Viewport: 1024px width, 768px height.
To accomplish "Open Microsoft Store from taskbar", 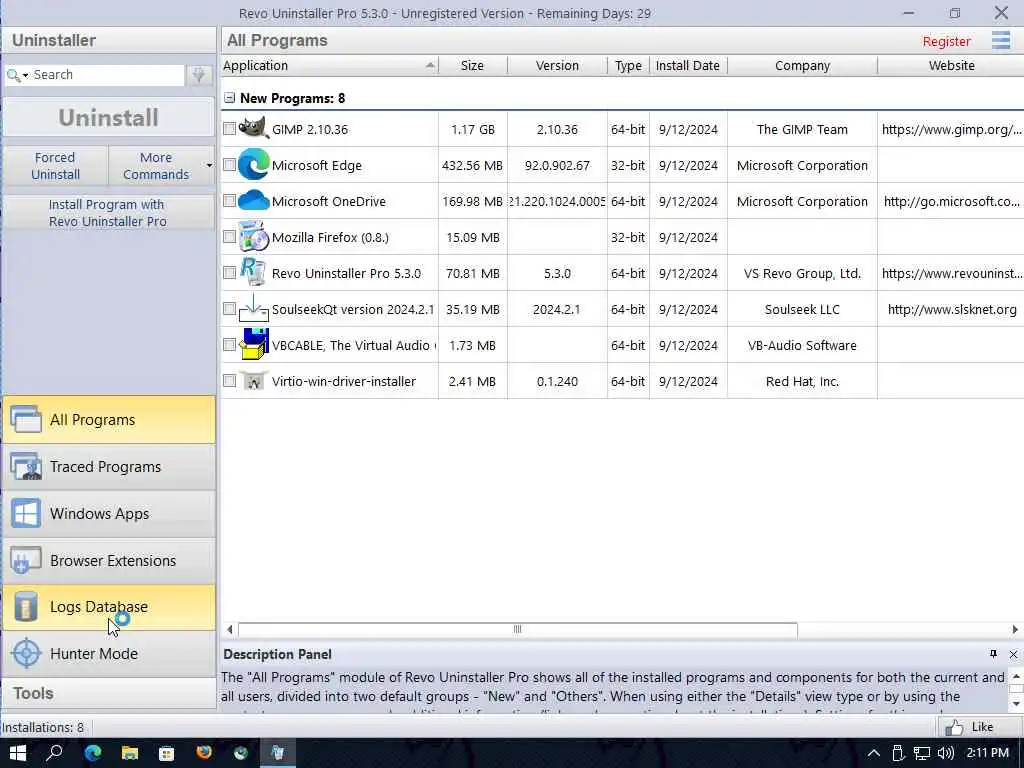I will 167,753.
